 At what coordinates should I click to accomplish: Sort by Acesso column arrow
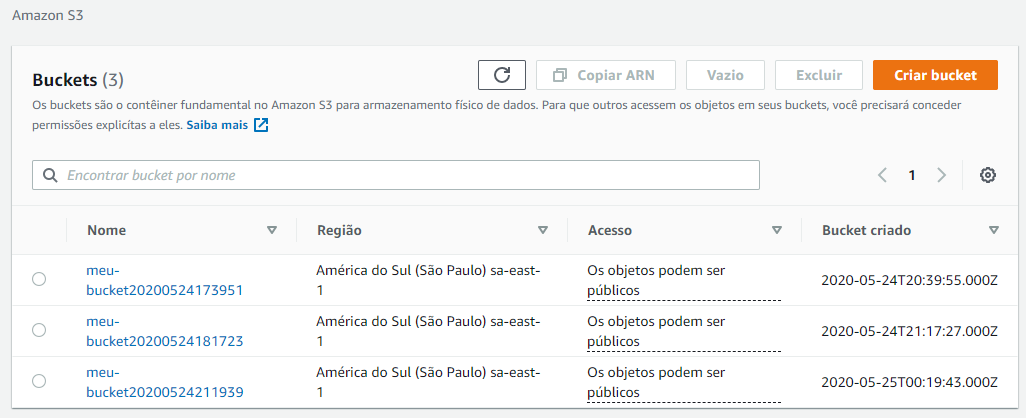point(777,230)
